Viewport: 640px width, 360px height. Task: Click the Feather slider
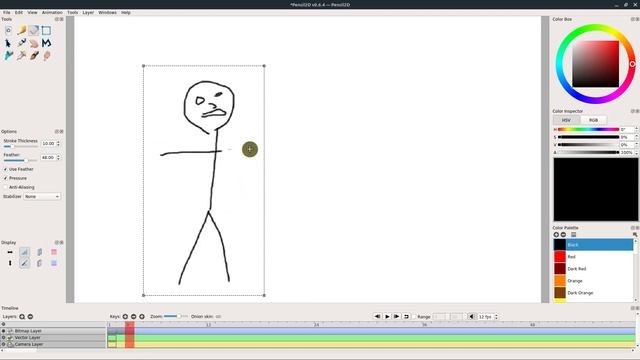[20, 160]
